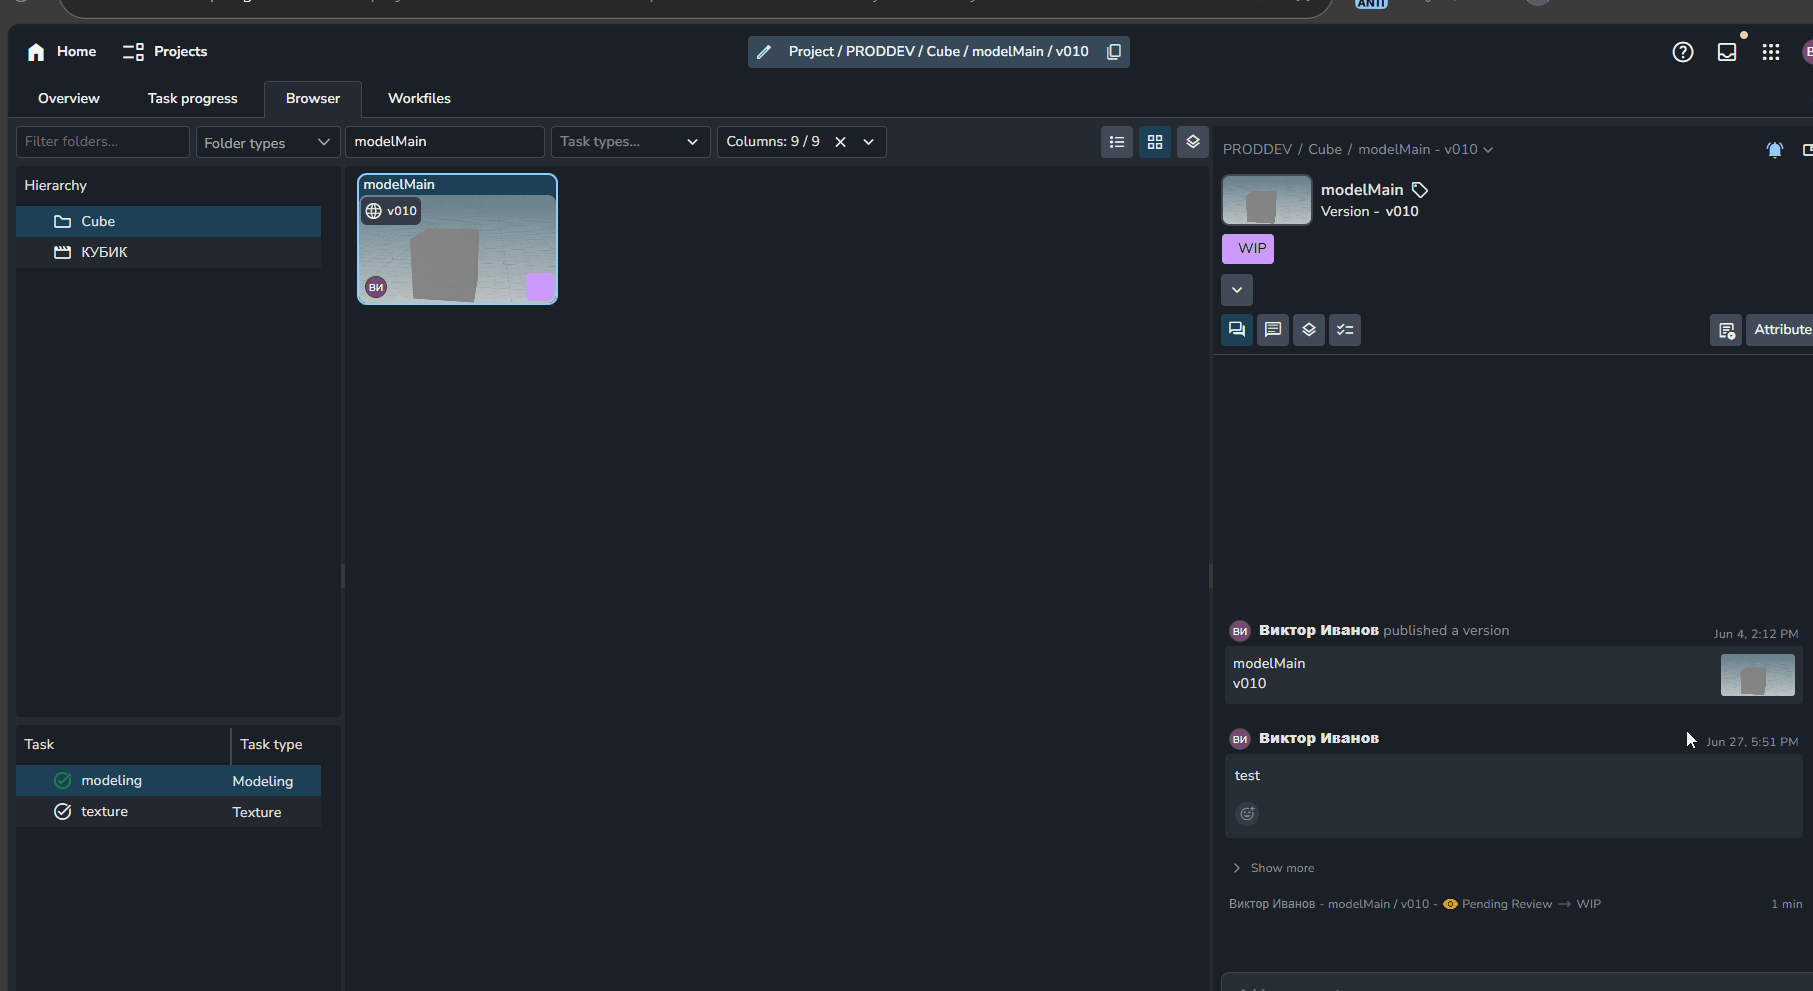Select the Browser tab
The height and width of the screenshot is (991, 1813).
[x=313, y=98]
